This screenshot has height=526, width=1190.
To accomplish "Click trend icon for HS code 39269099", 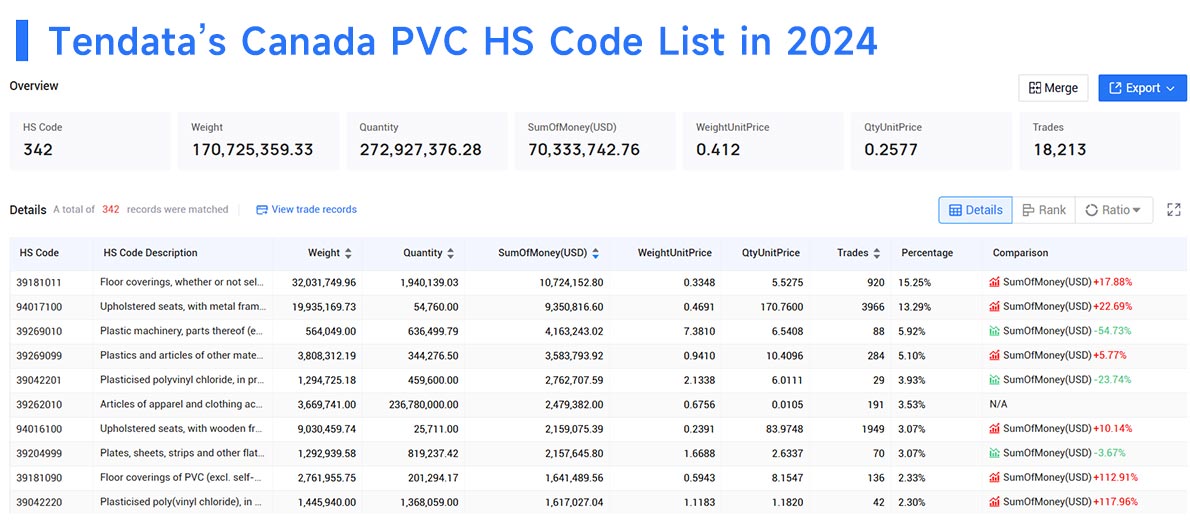I will (994, 355).
